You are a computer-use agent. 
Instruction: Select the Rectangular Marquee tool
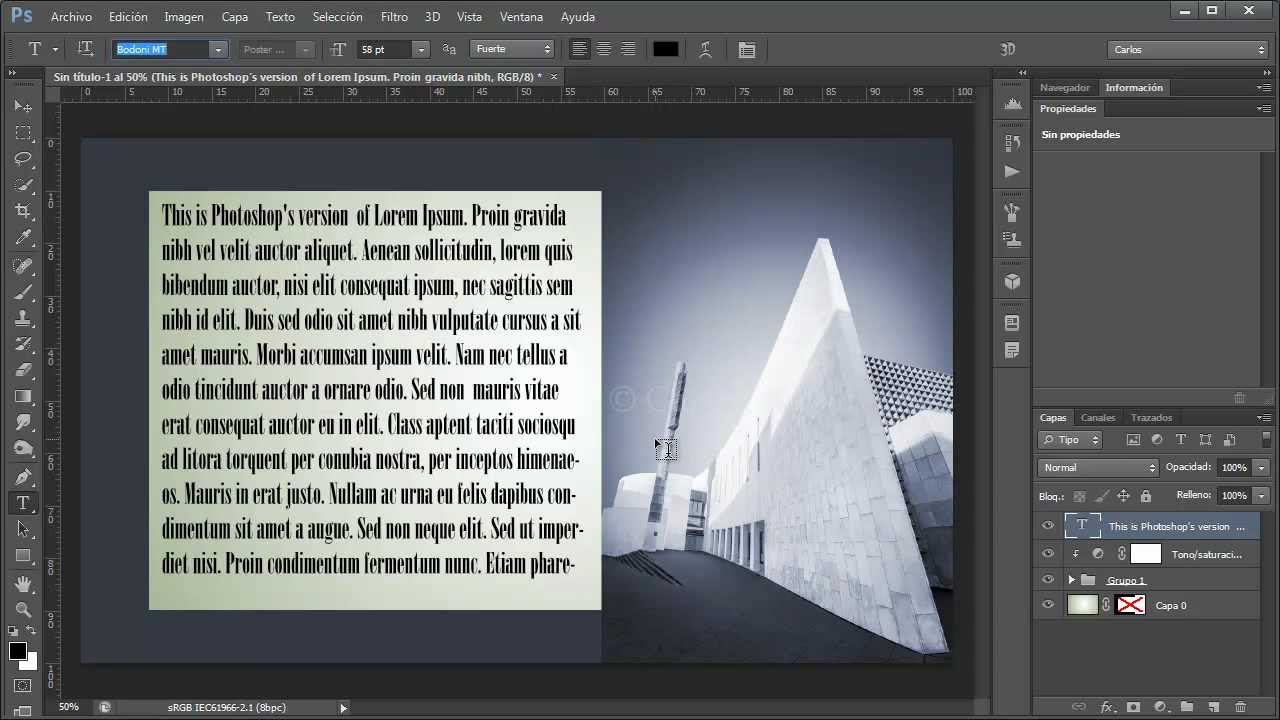click(x=23, y=133)
